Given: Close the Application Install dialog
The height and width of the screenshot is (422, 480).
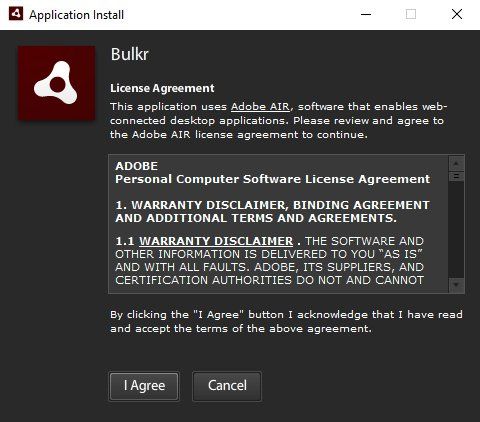Looking at the screenshot, I should tap(457, 14).
